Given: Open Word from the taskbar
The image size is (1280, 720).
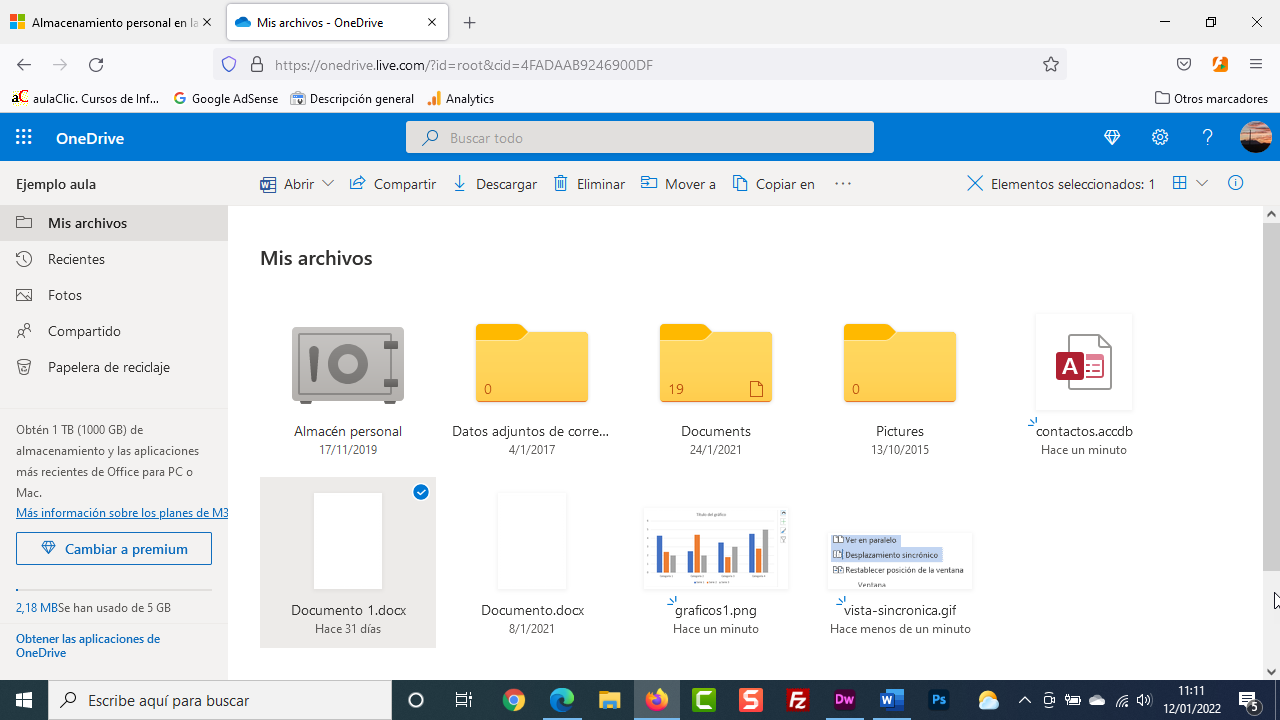Looking at the screenshot, I should click(891, 700).
